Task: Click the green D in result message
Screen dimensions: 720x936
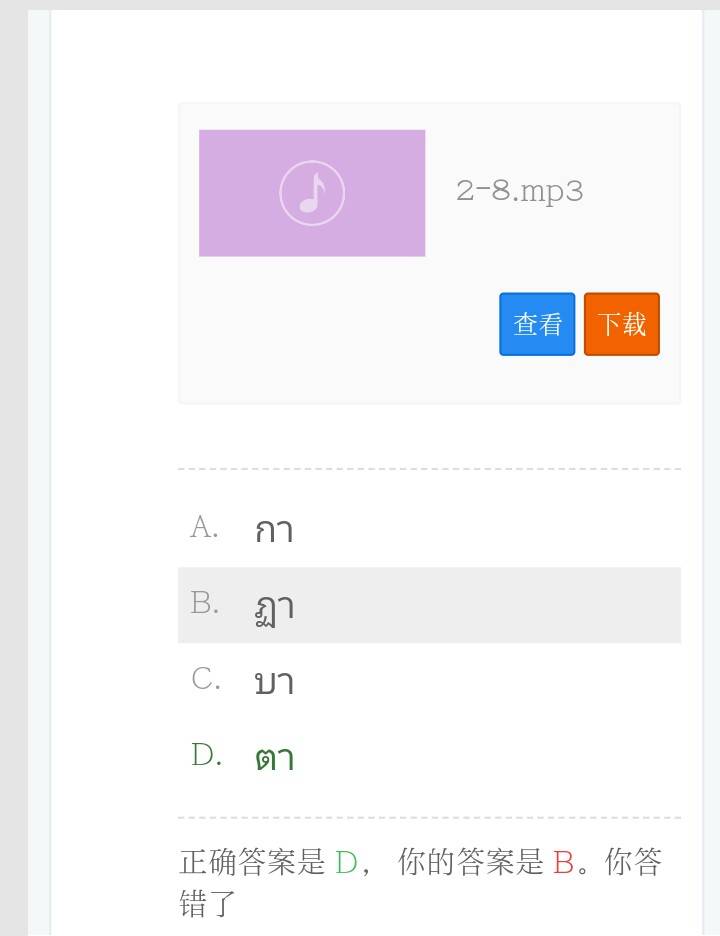Action: click(x=346, y=862)
